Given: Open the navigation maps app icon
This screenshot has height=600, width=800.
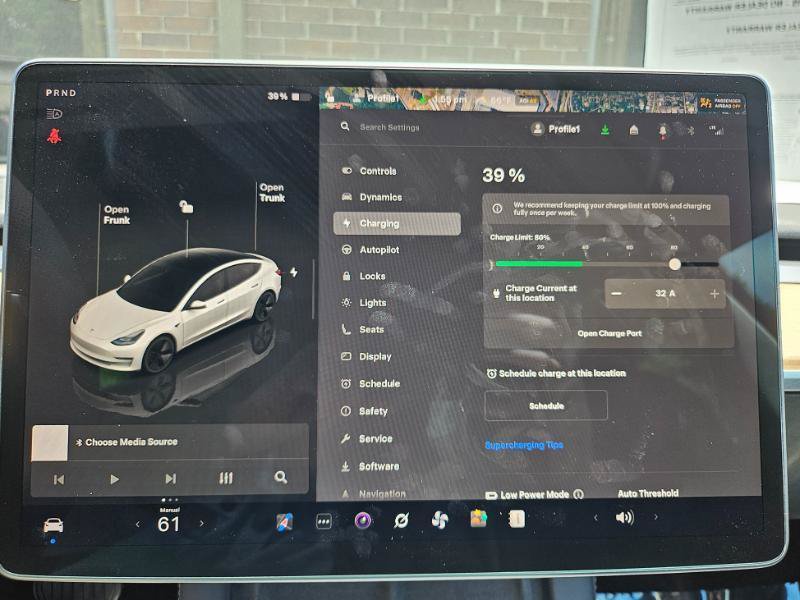Looking at the screenshot, I should pos(284,522).
